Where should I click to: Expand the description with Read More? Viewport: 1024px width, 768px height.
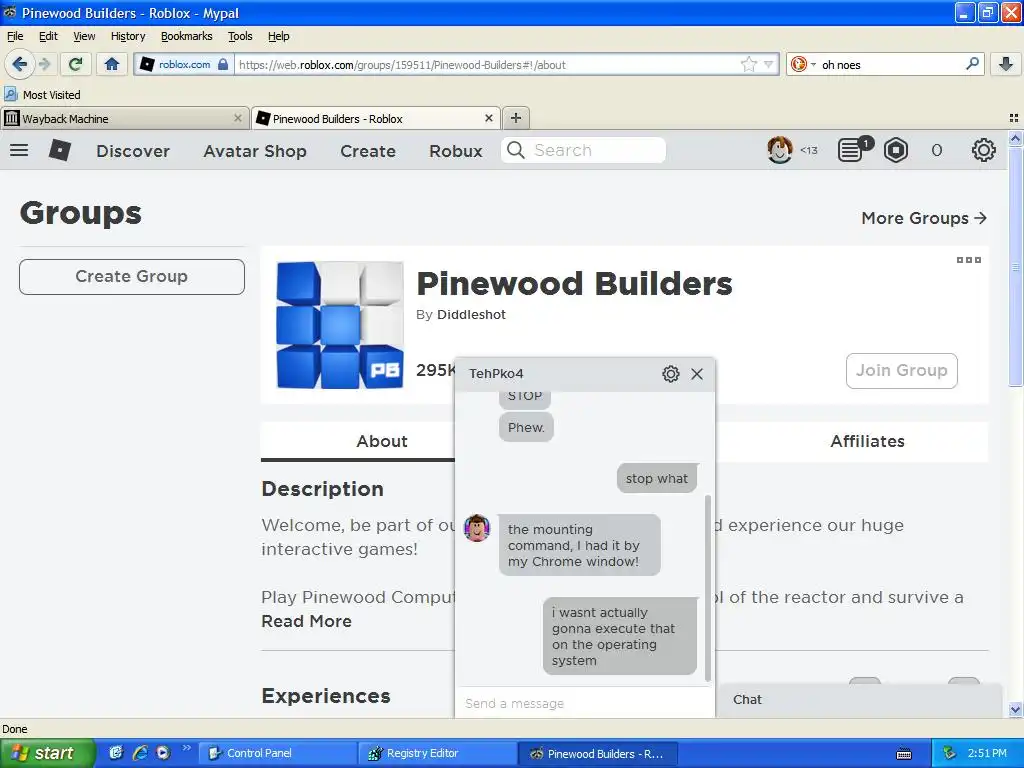[x=306, y=621]
